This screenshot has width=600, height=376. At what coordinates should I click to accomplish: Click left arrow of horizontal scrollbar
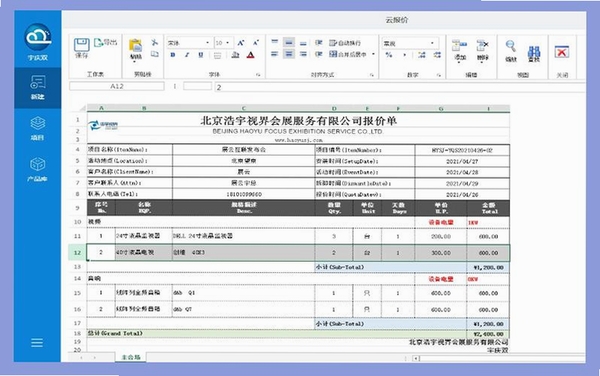[x=416, y=358]
